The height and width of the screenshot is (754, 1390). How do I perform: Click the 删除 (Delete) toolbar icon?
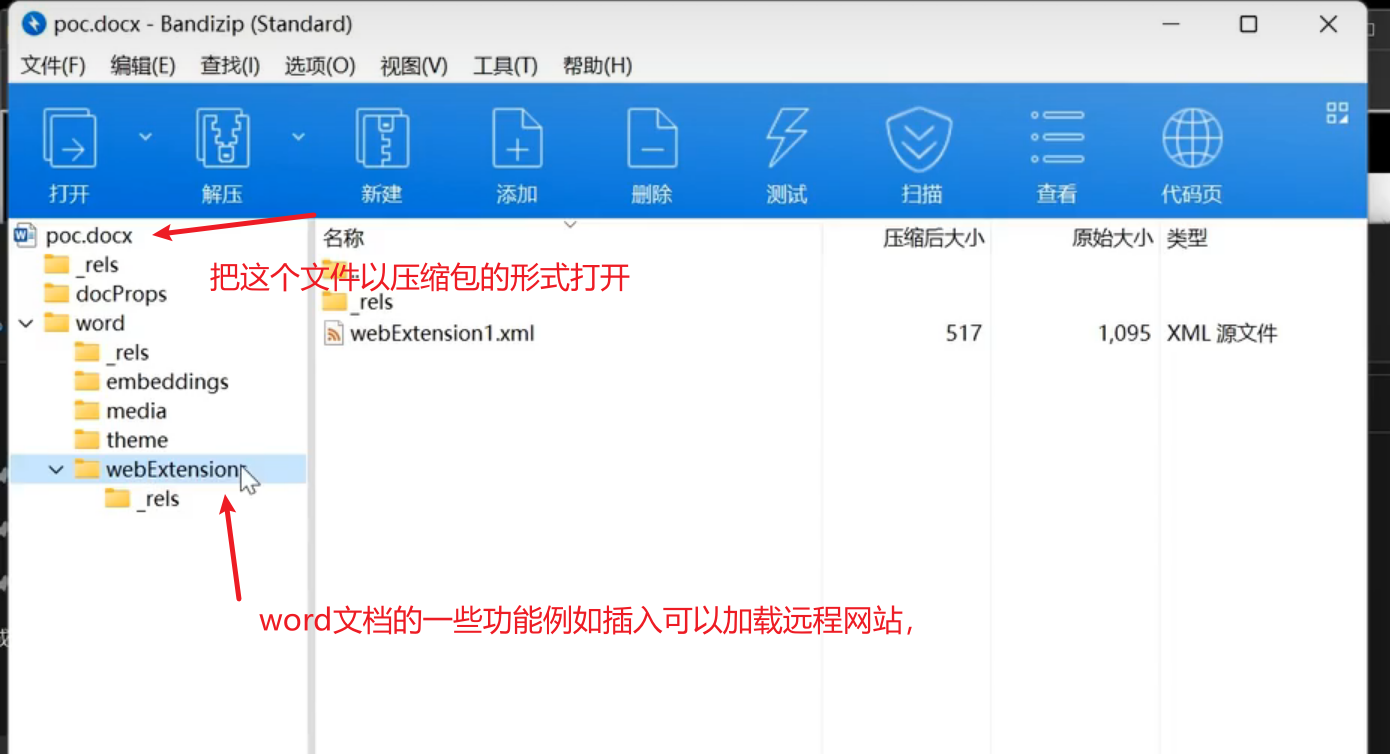point(652,139)
